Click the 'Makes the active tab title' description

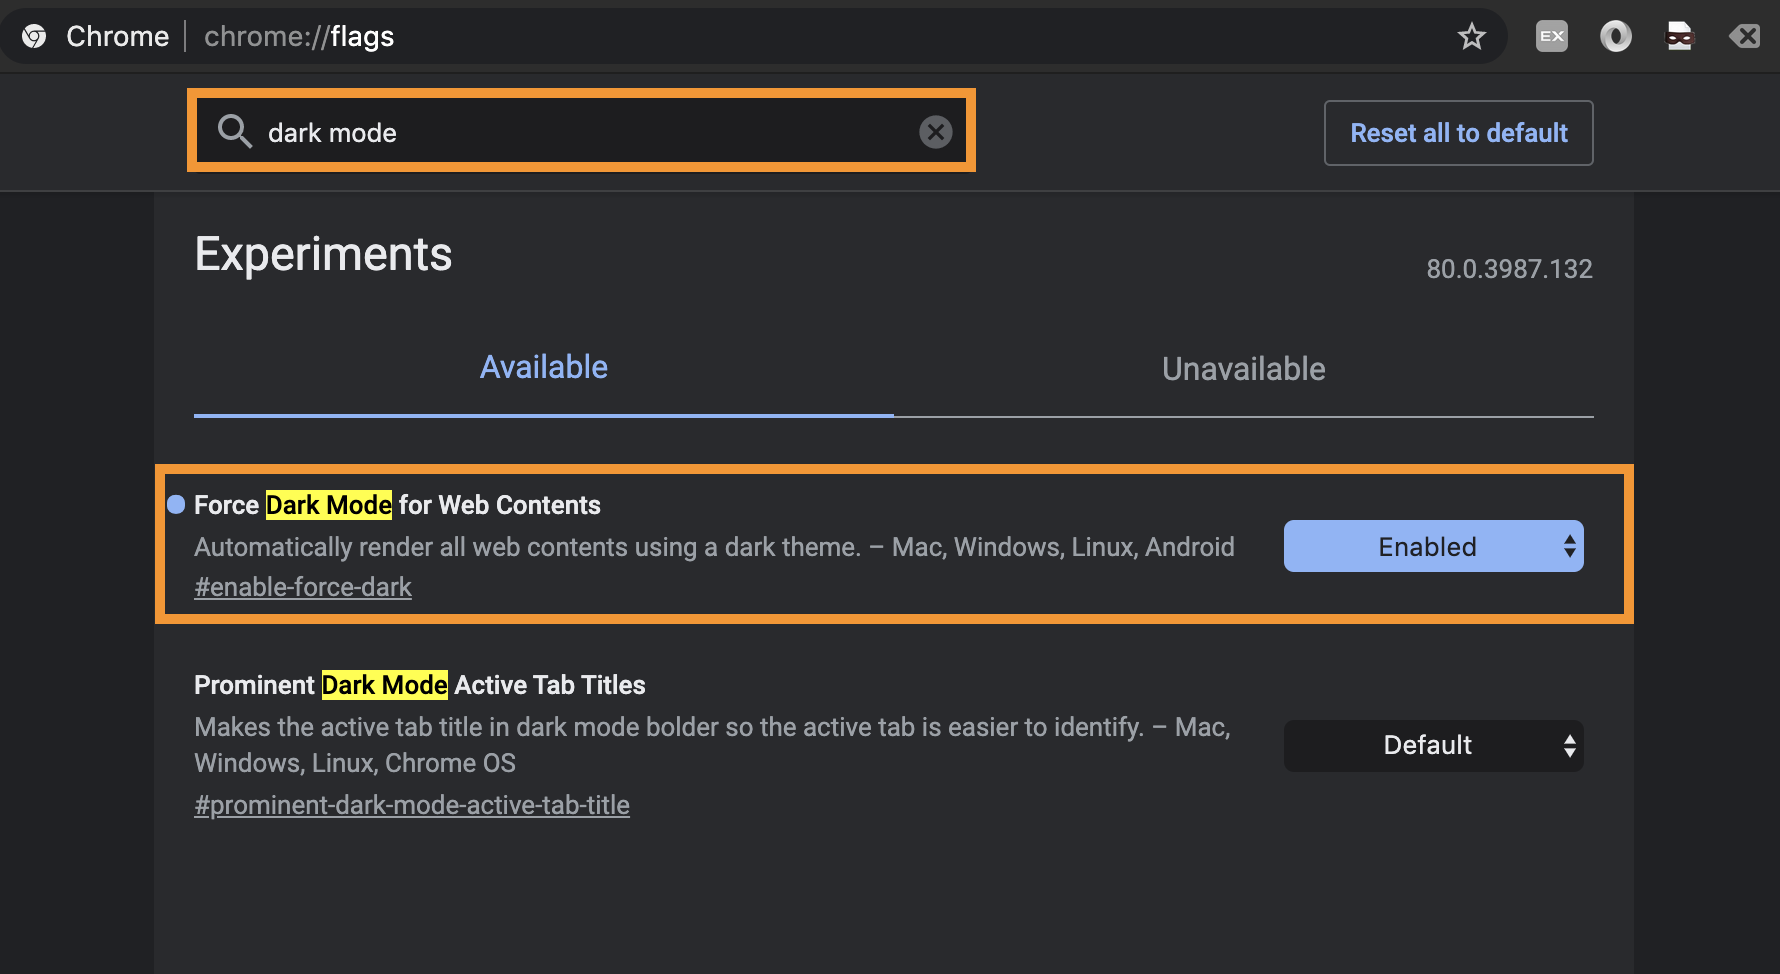point(712,745)
